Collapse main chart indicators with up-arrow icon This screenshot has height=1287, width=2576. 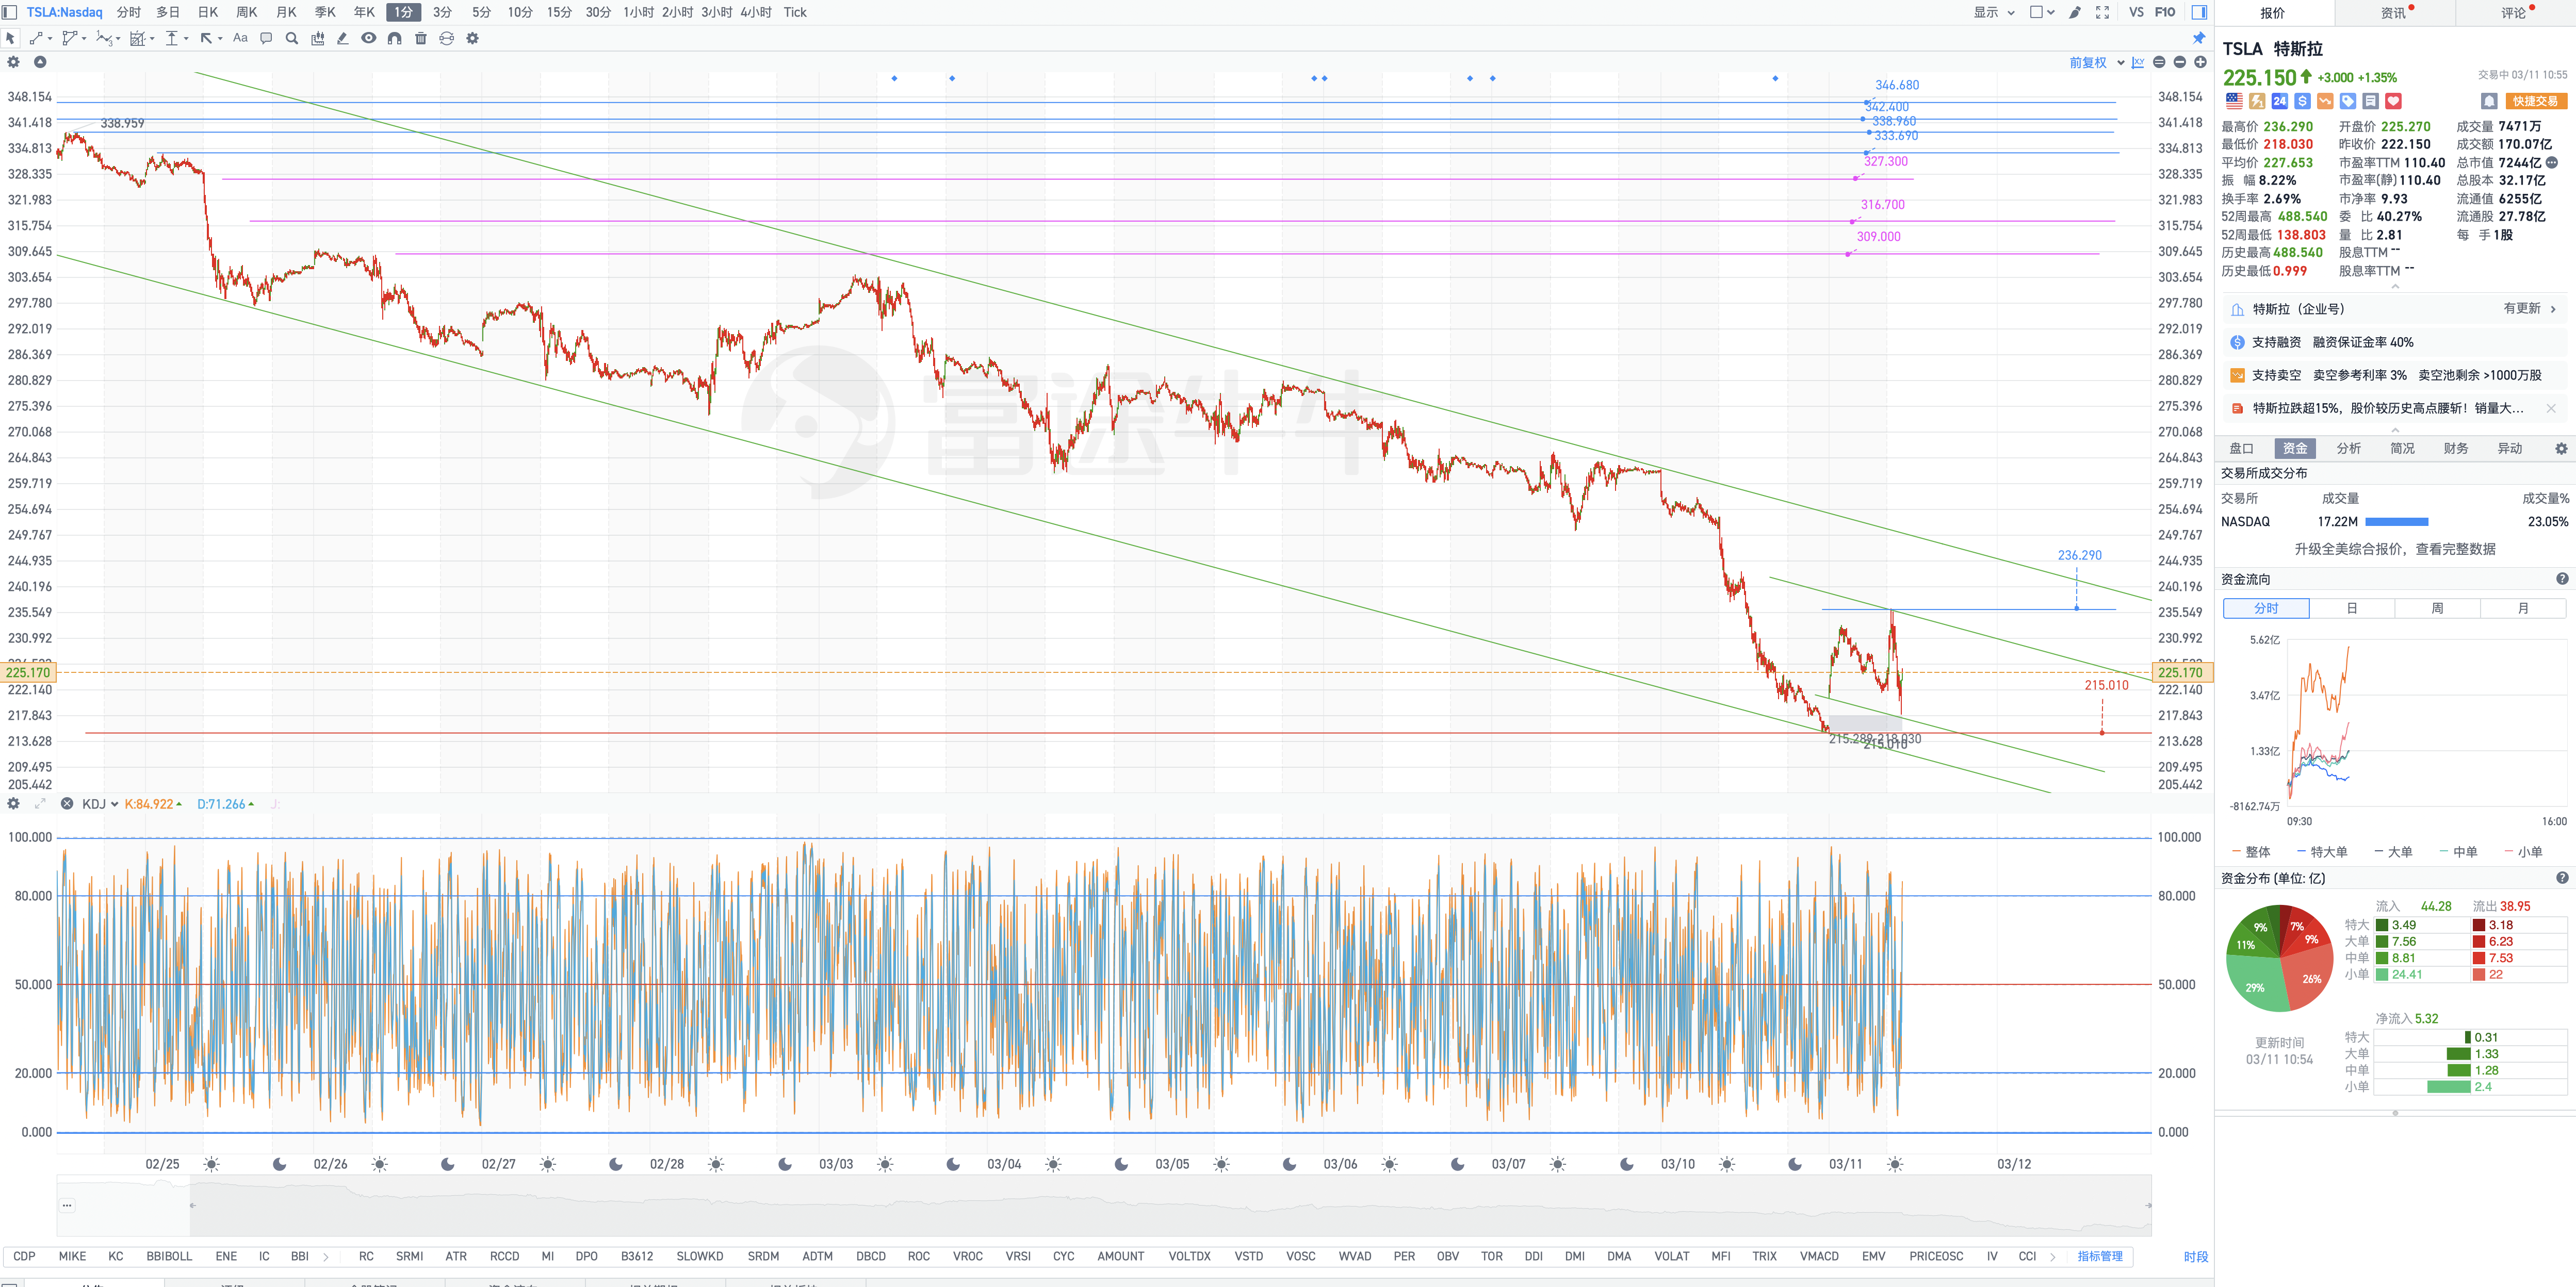(40, 62)
